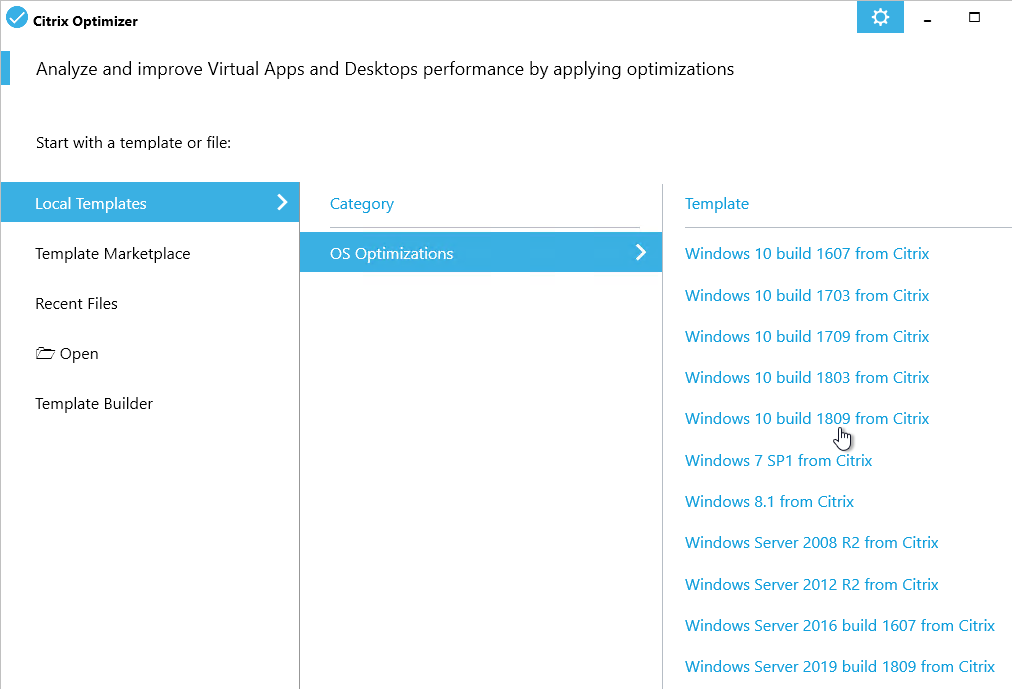Choose Windows 7 SP1 from Citrix
This screenshot has width=1012, height=689.
(778, 461)
